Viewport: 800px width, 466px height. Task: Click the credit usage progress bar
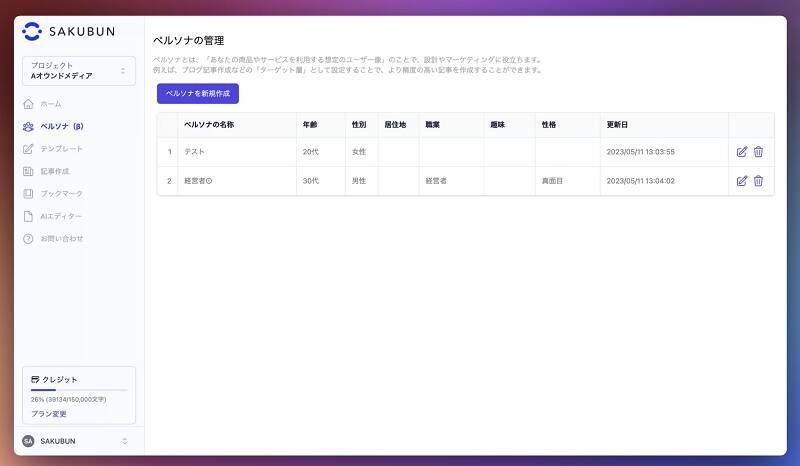click(78, 390)
